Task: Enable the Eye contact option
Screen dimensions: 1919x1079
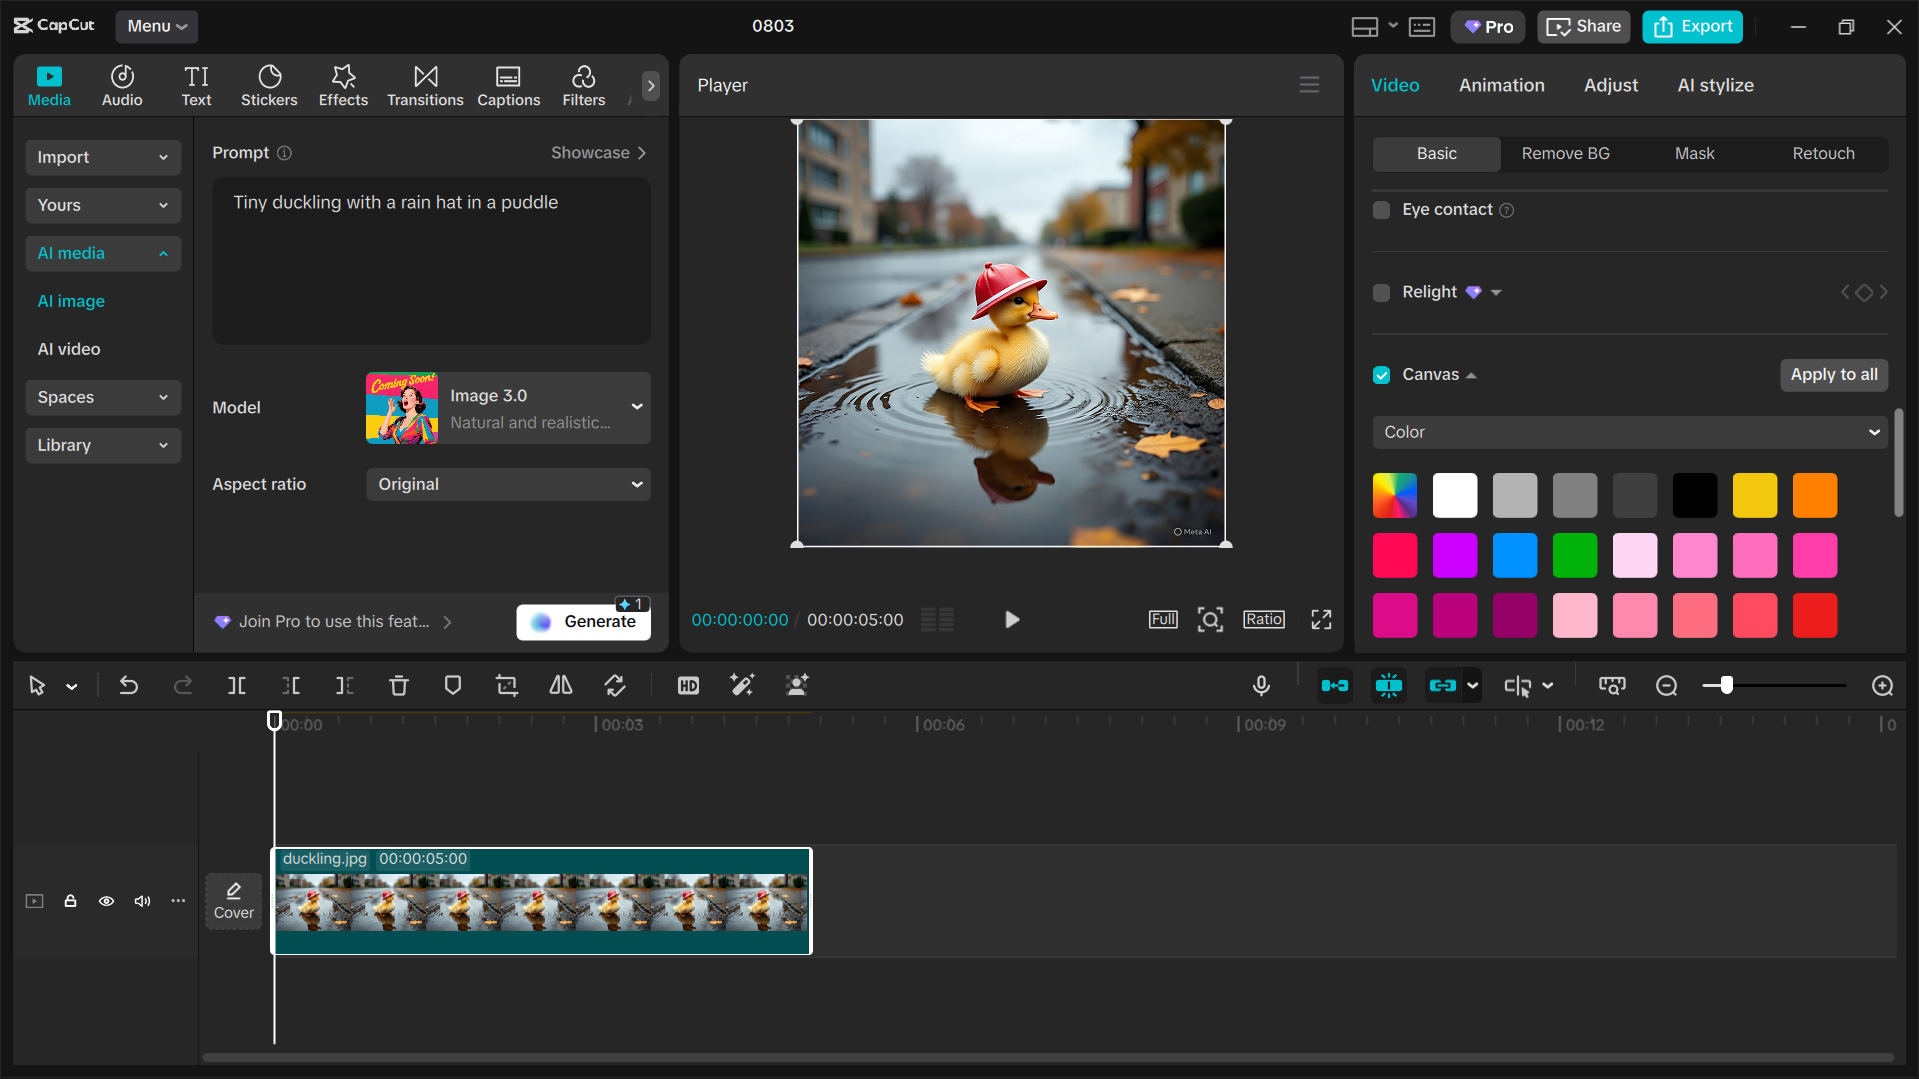Action: [1381, 210]
